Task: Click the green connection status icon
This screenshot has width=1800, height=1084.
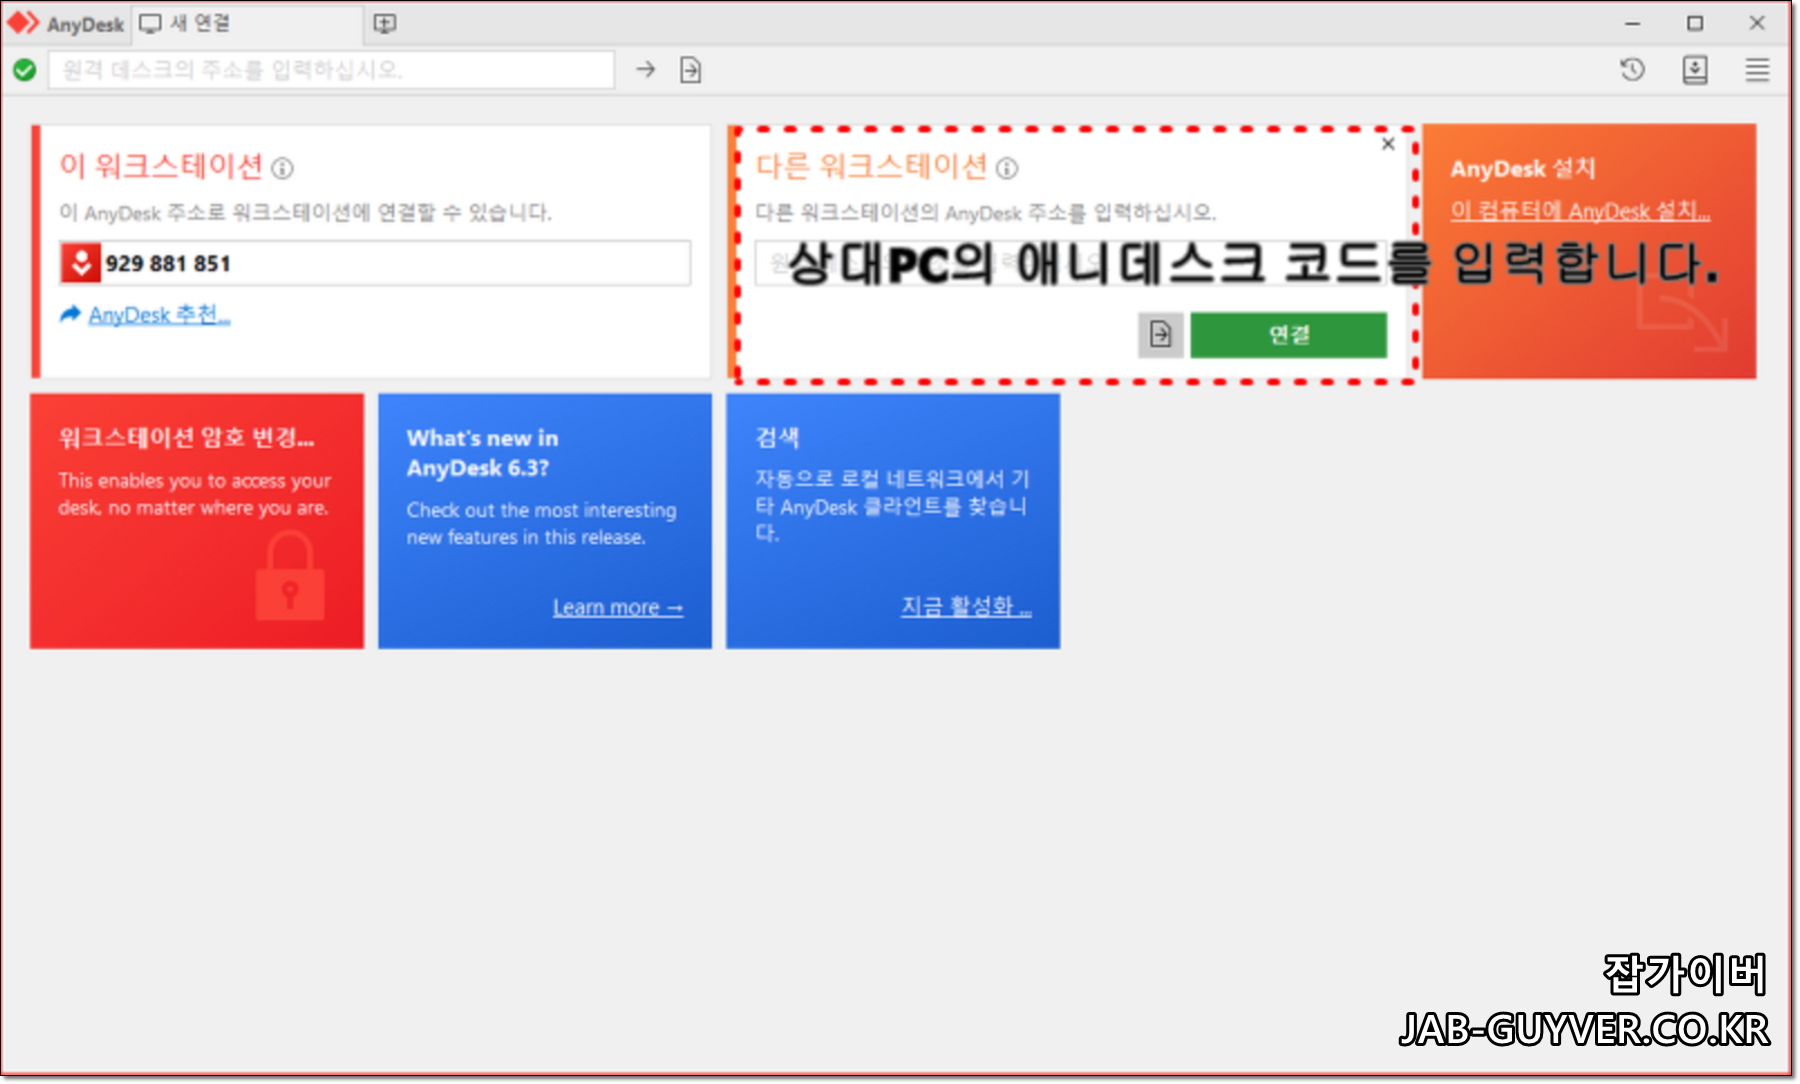Action: pos(24,70)
